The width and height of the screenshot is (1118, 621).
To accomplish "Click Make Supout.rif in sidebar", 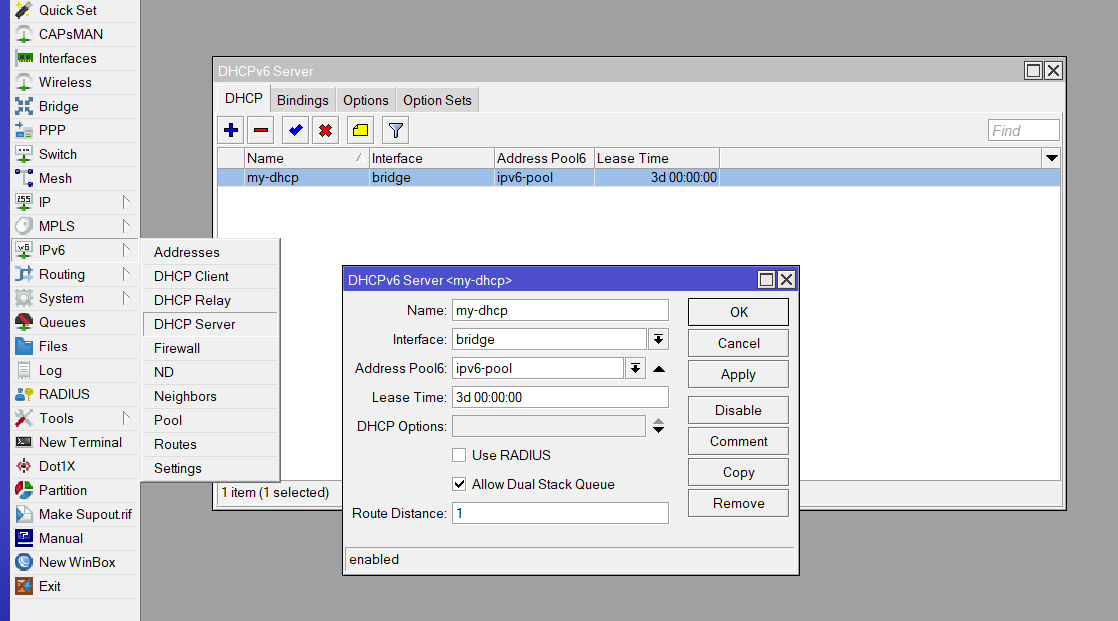I will [x=75, y=514].
